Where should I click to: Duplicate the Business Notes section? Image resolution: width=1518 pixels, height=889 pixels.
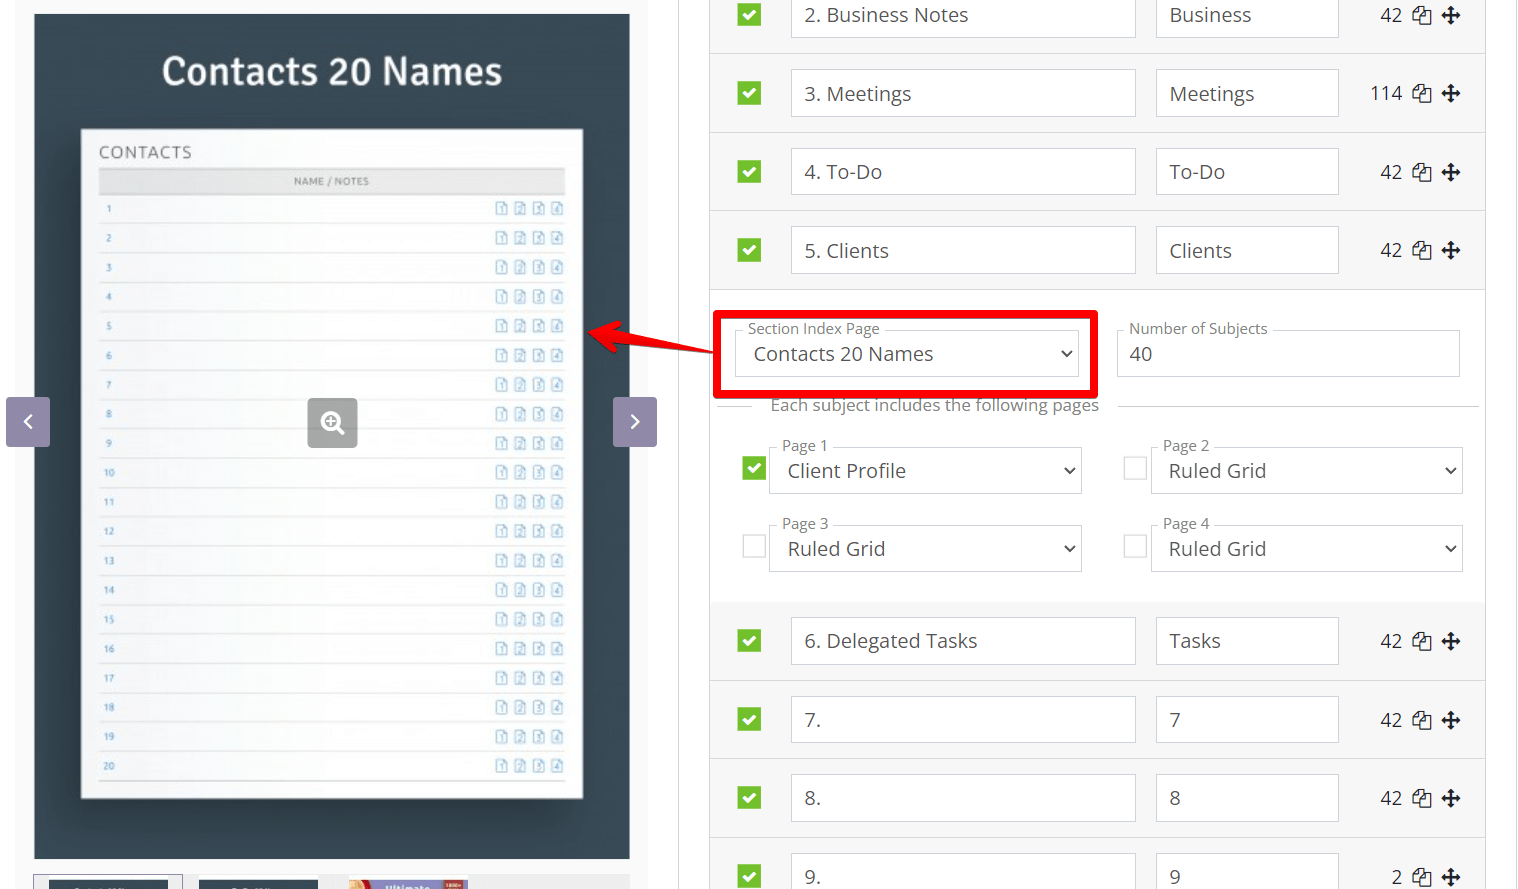(1422, 15)
